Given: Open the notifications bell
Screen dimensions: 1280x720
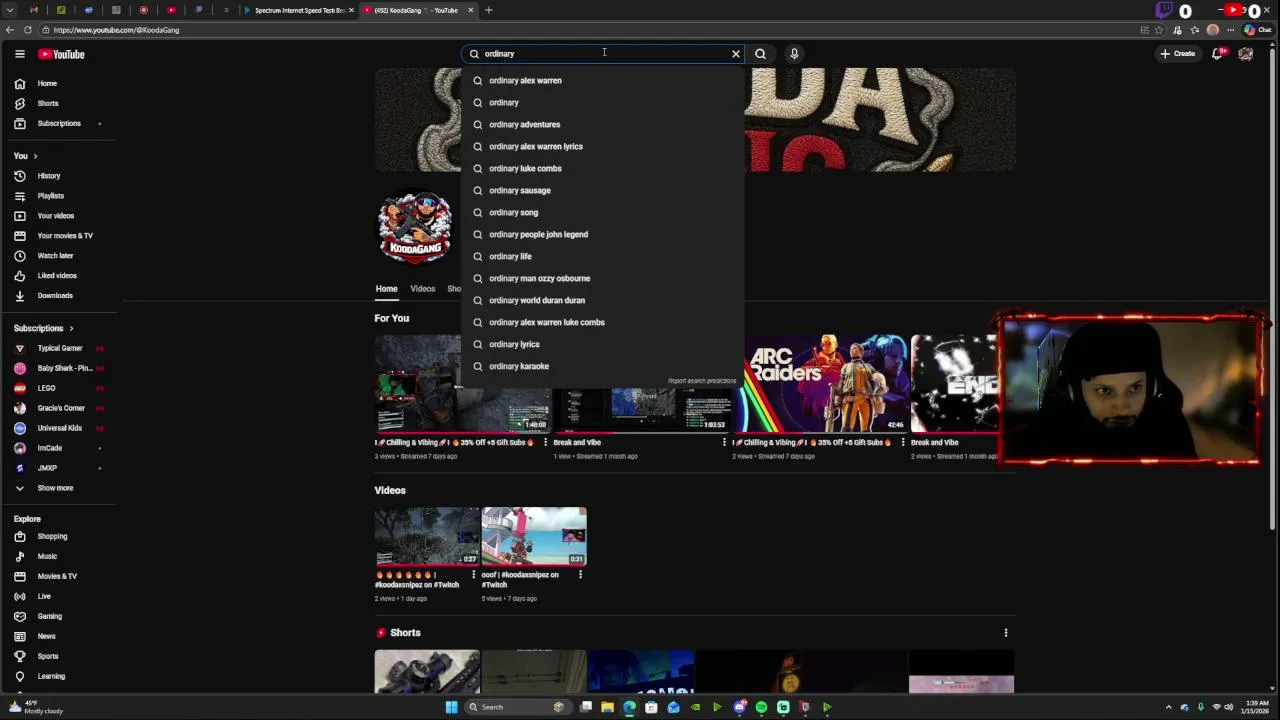Looking at the screenshot, I should tap(1218, 54).
